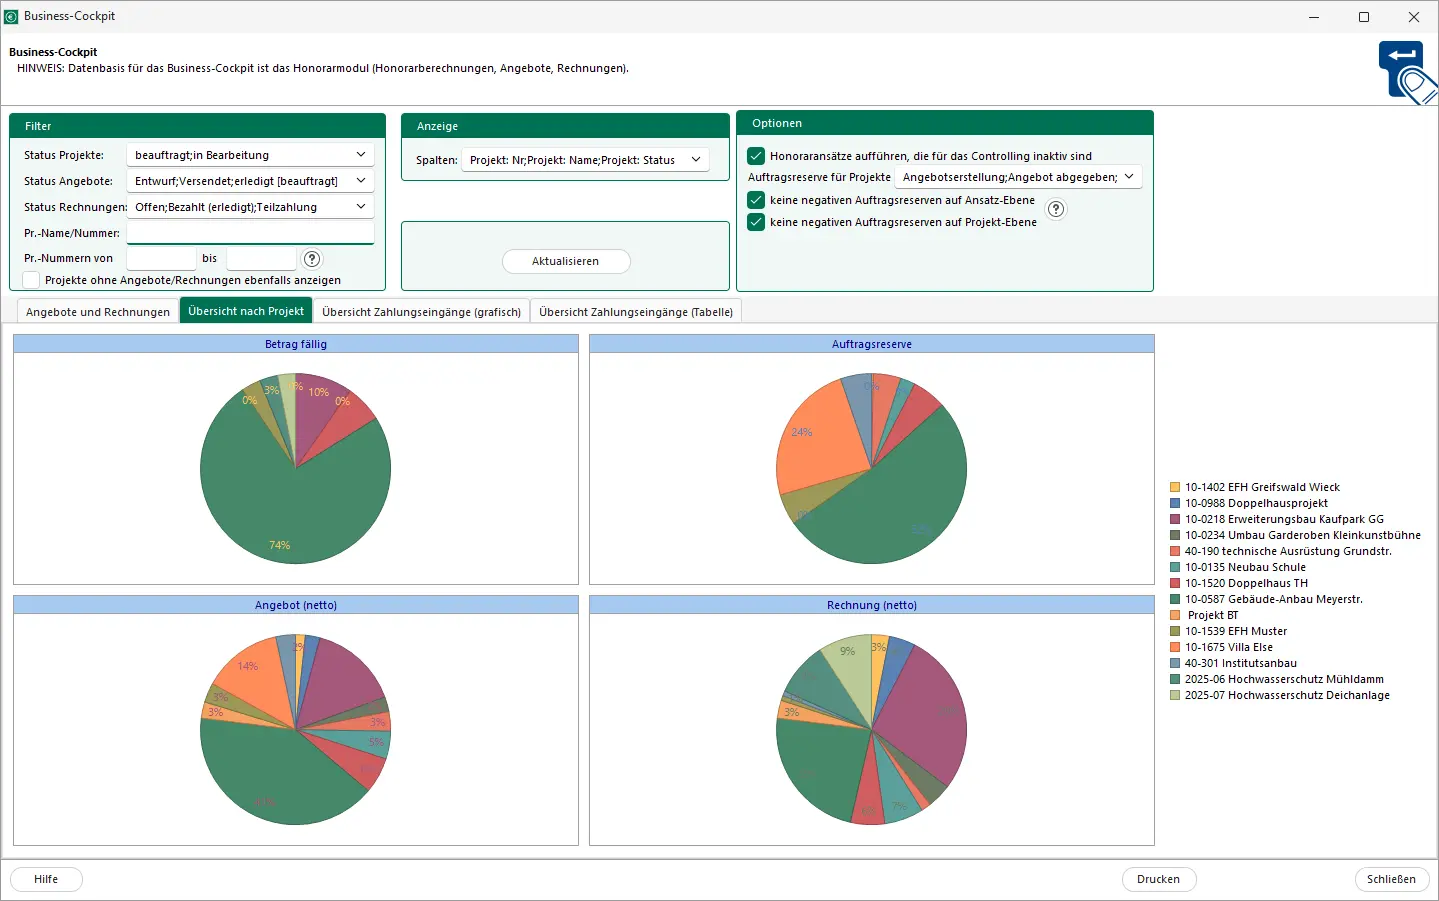The height and width of the screenshot is (901, 1439).
Task: Switch to Angebote und Rechnungen tab
Action: [98, 312]
